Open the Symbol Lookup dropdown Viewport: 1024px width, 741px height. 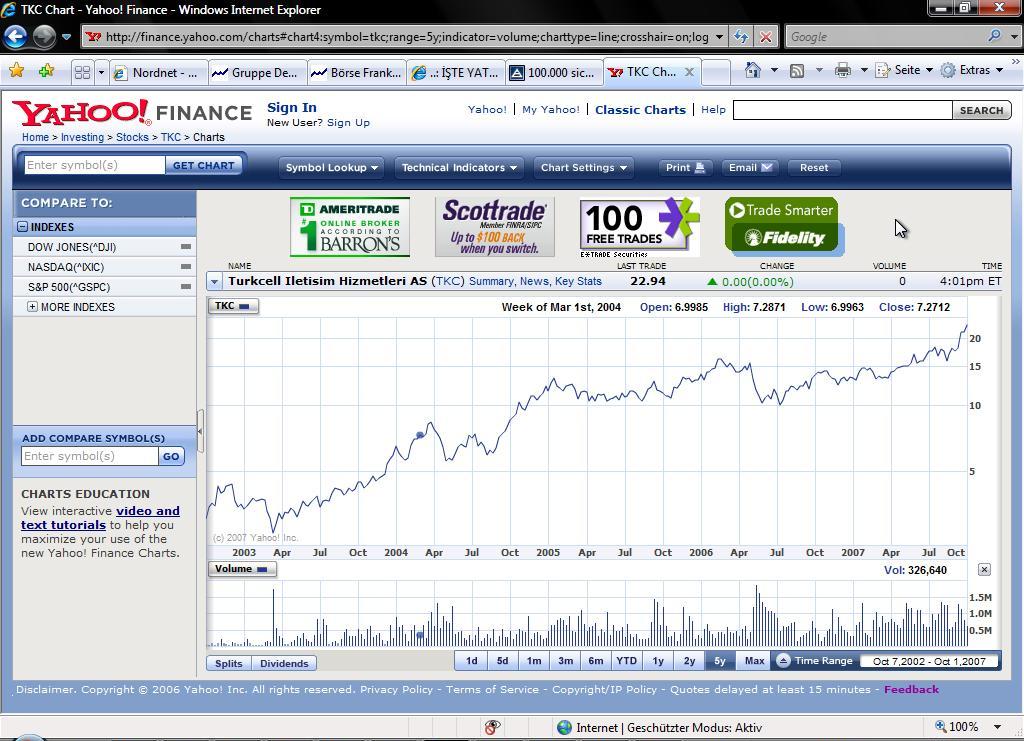click(x=332, y=168)
